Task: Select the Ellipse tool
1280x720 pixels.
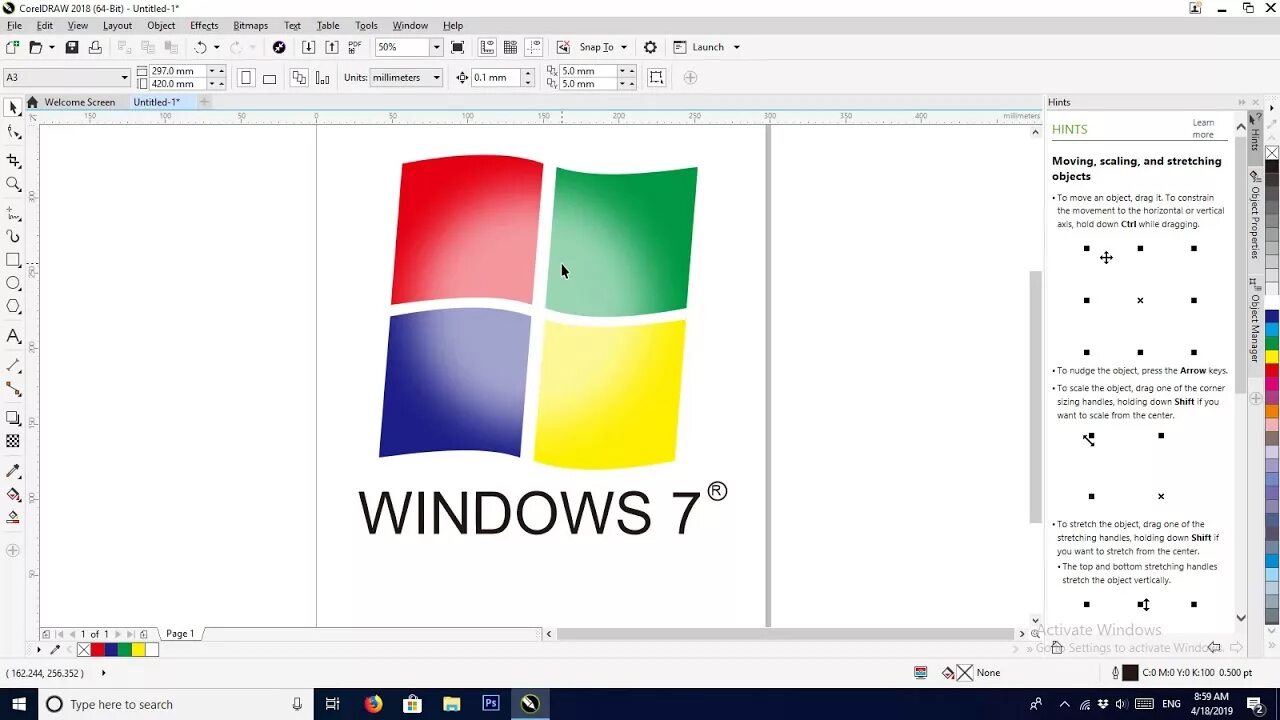Action: pyautogui.click(x=13, y=284)
